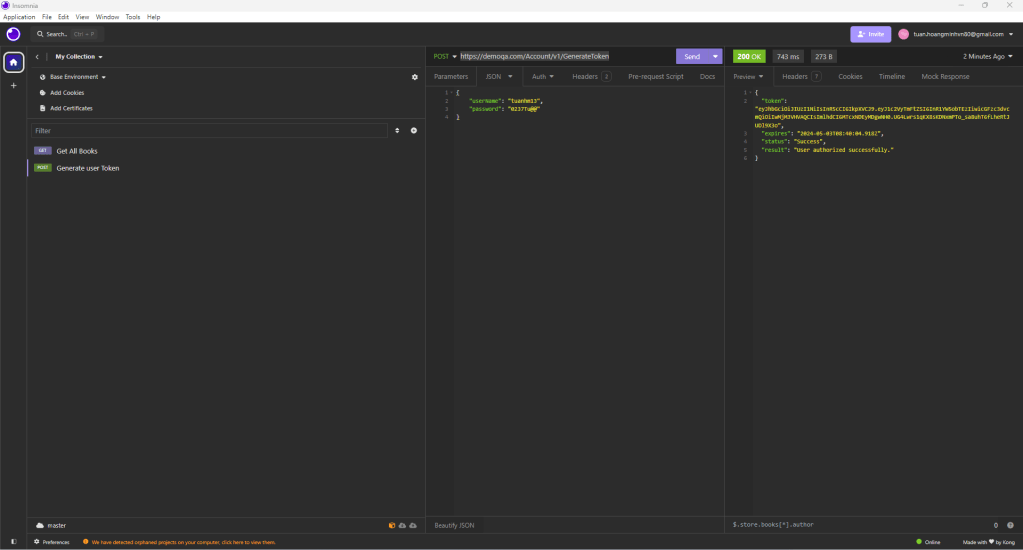The width and height of the screenshot is (1023, 550).
Task: Open the Home project icon in sidebar
Action: click(13, 62)
